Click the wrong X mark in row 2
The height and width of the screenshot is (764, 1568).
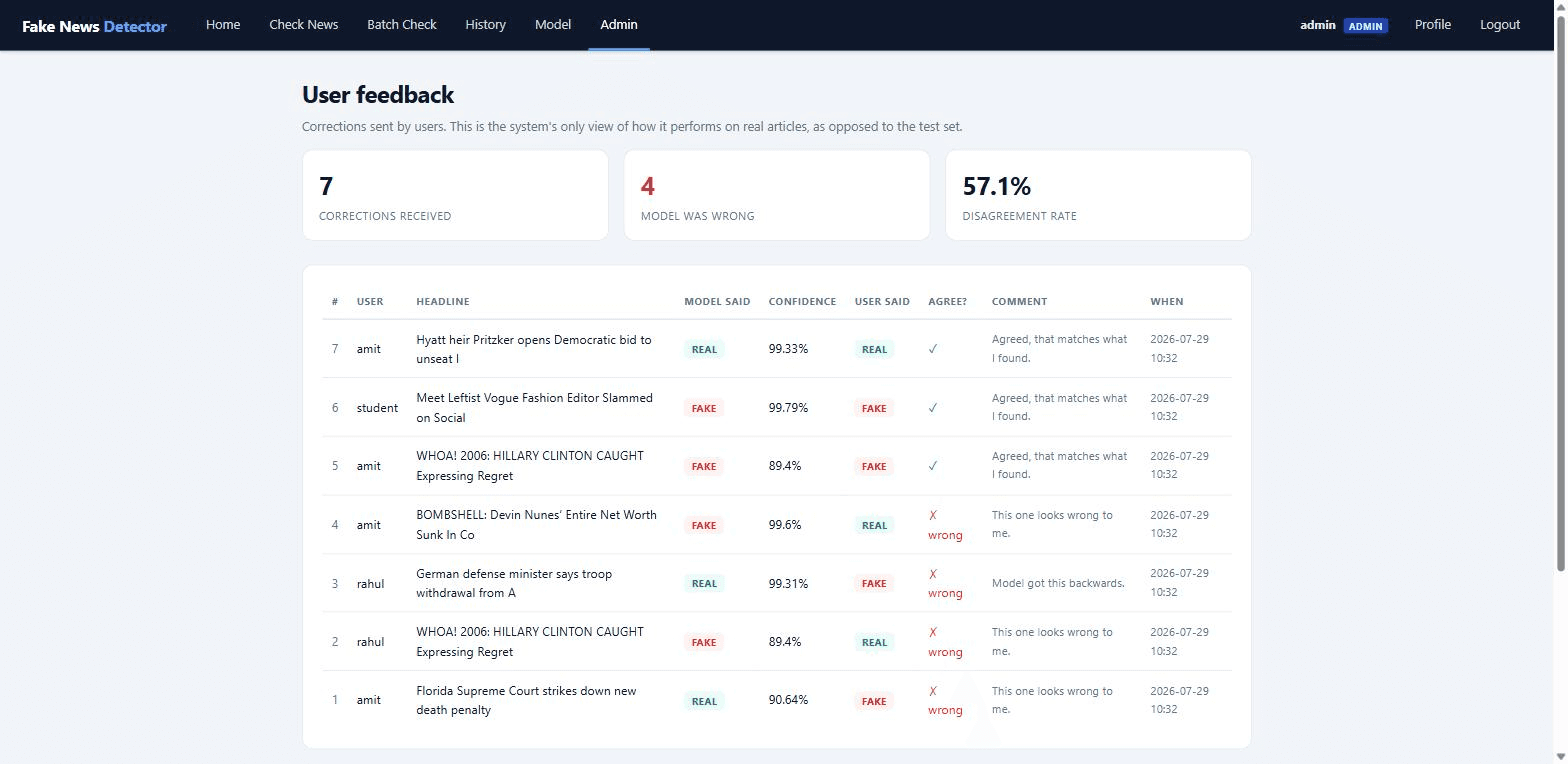click(945, 642)
